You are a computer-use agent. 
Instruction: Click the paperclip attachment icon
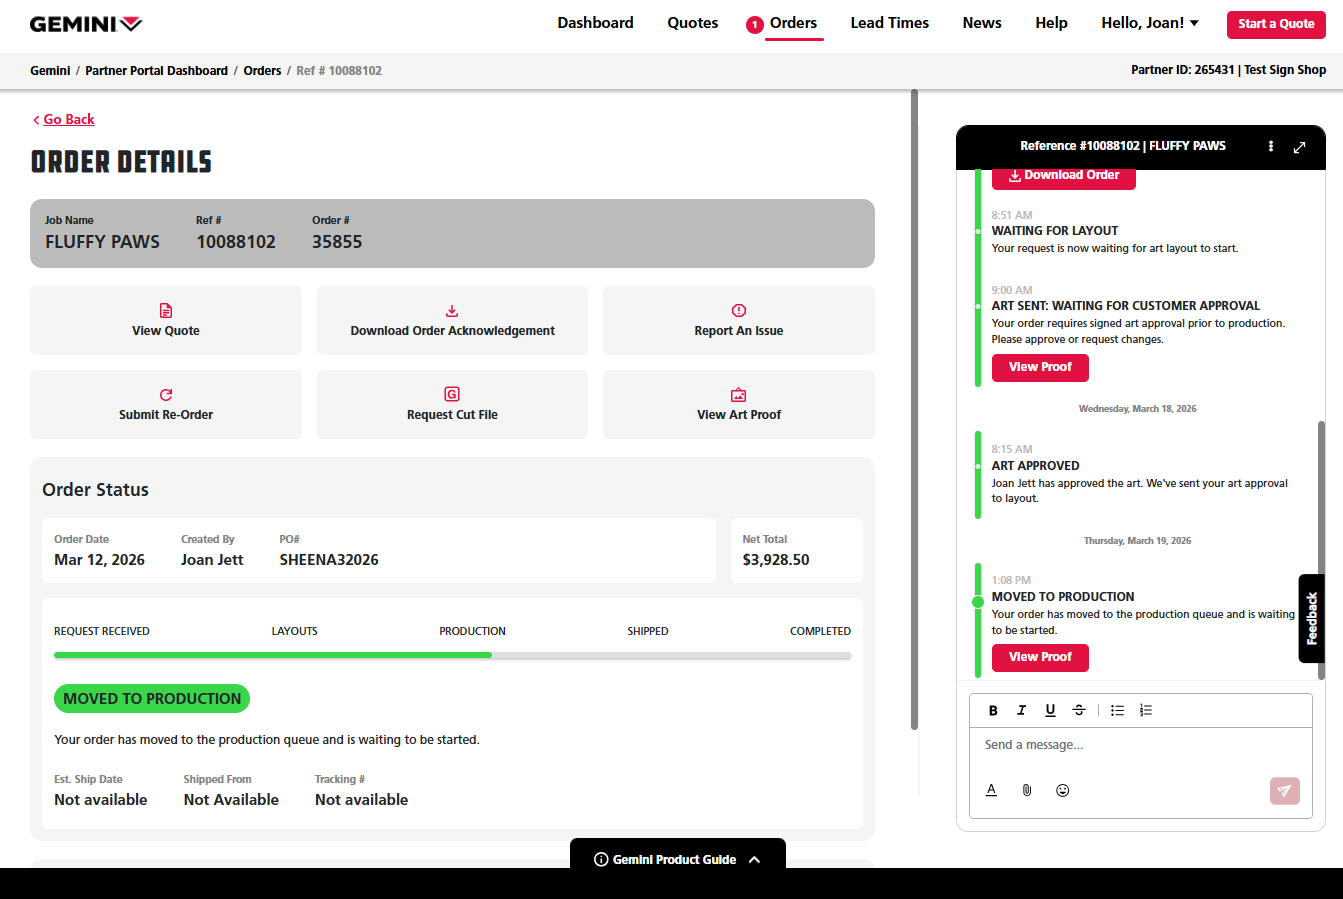click(1027, 790)
